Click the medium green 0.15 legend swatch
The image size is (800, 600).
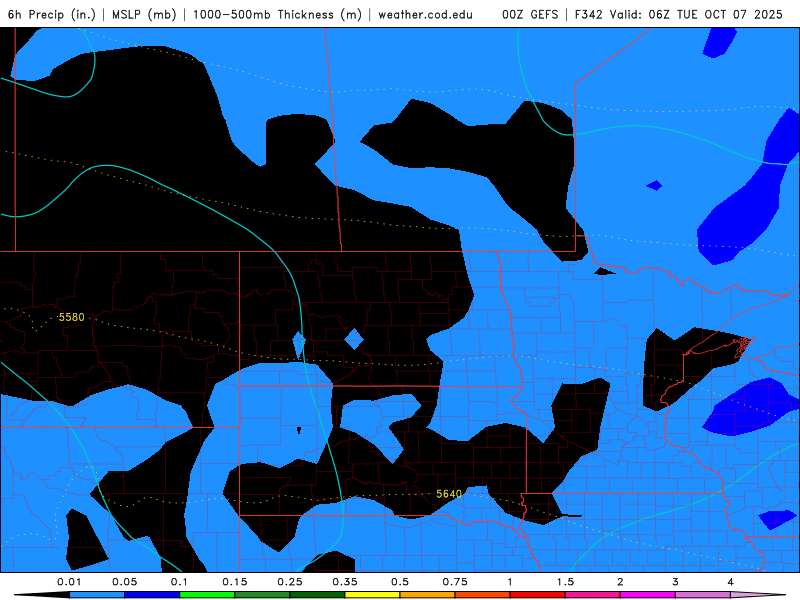tap(262, 595)
